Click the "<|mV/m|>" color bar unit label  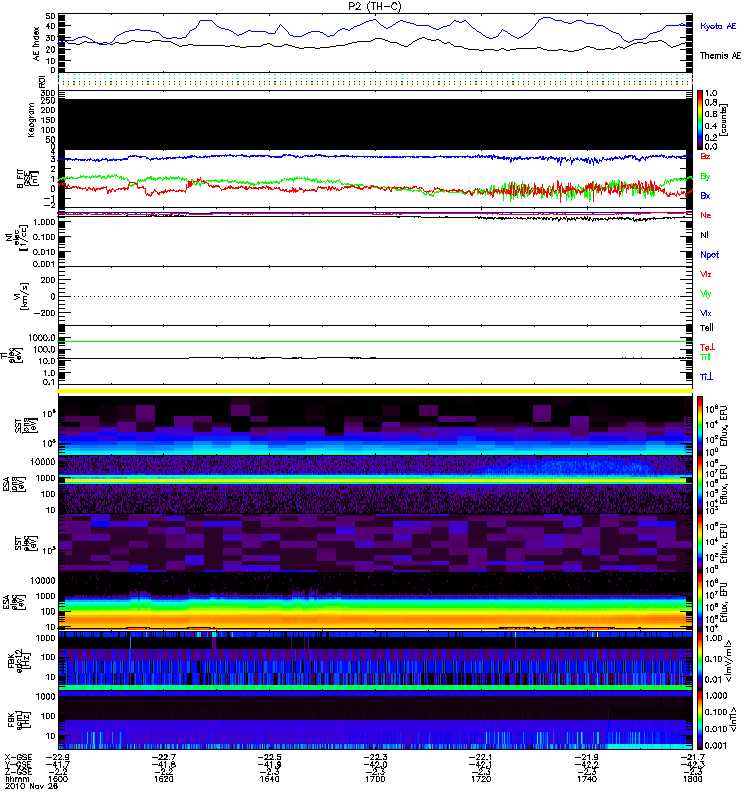click(730, 661)
